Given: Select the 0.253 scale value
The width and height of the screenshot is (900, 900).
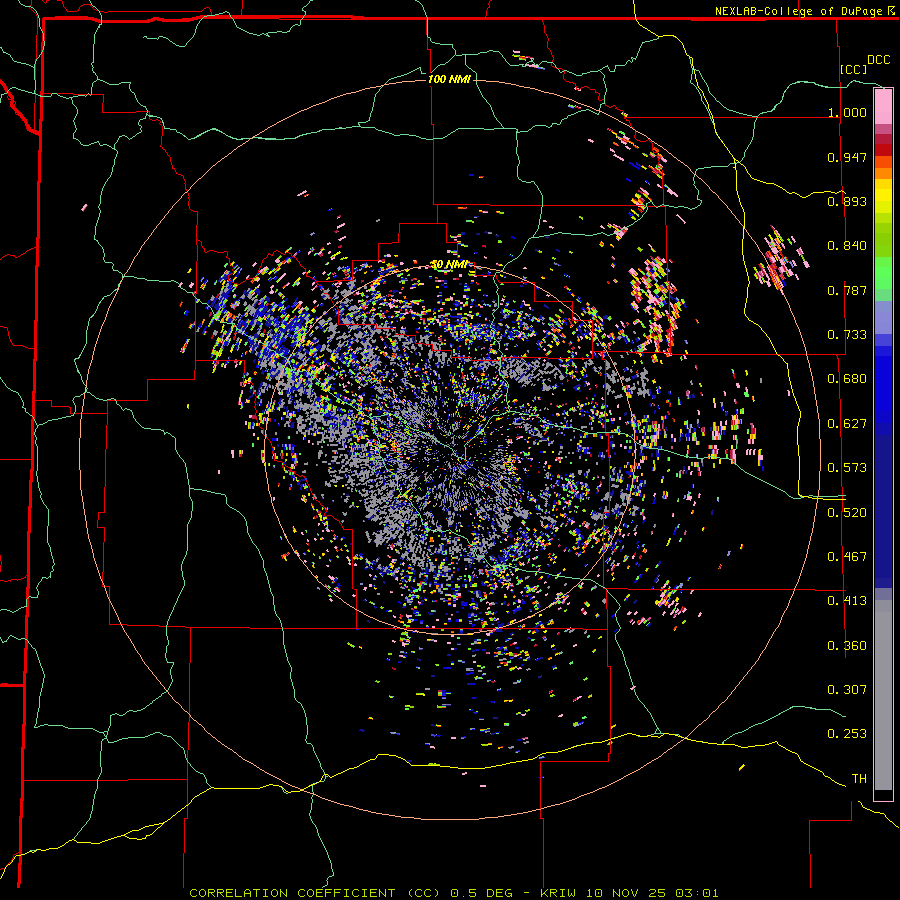Looking at the screenshot, I should pyautogui.click(x=847, y=734).
